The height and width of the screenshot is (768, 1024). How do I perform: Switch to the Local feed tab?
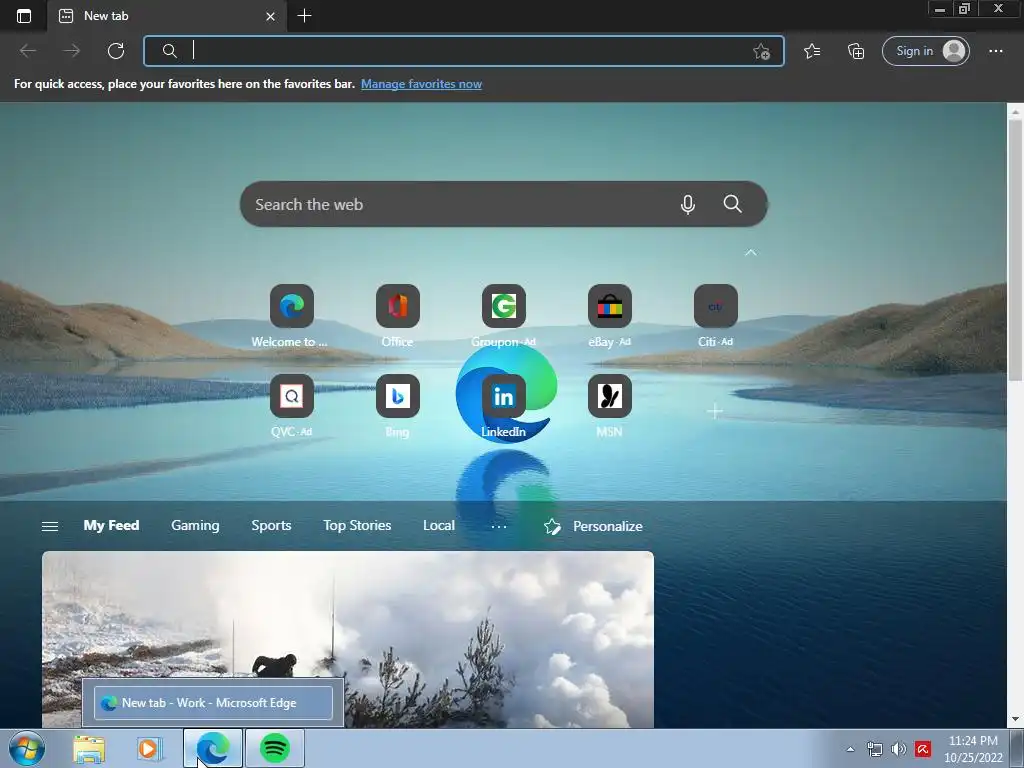click(439, 526)
